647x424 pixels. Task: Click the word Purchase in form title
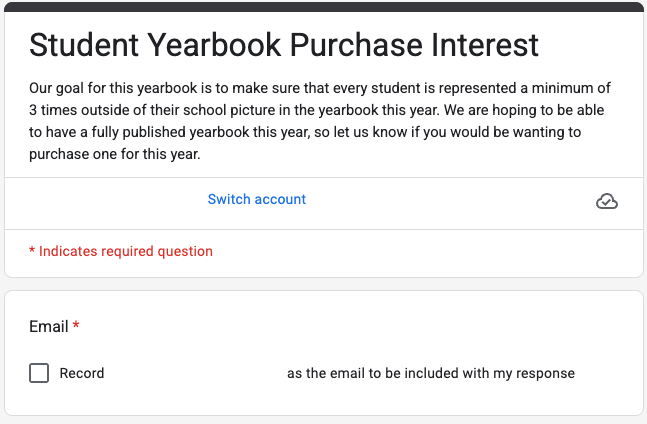[356, 45]
